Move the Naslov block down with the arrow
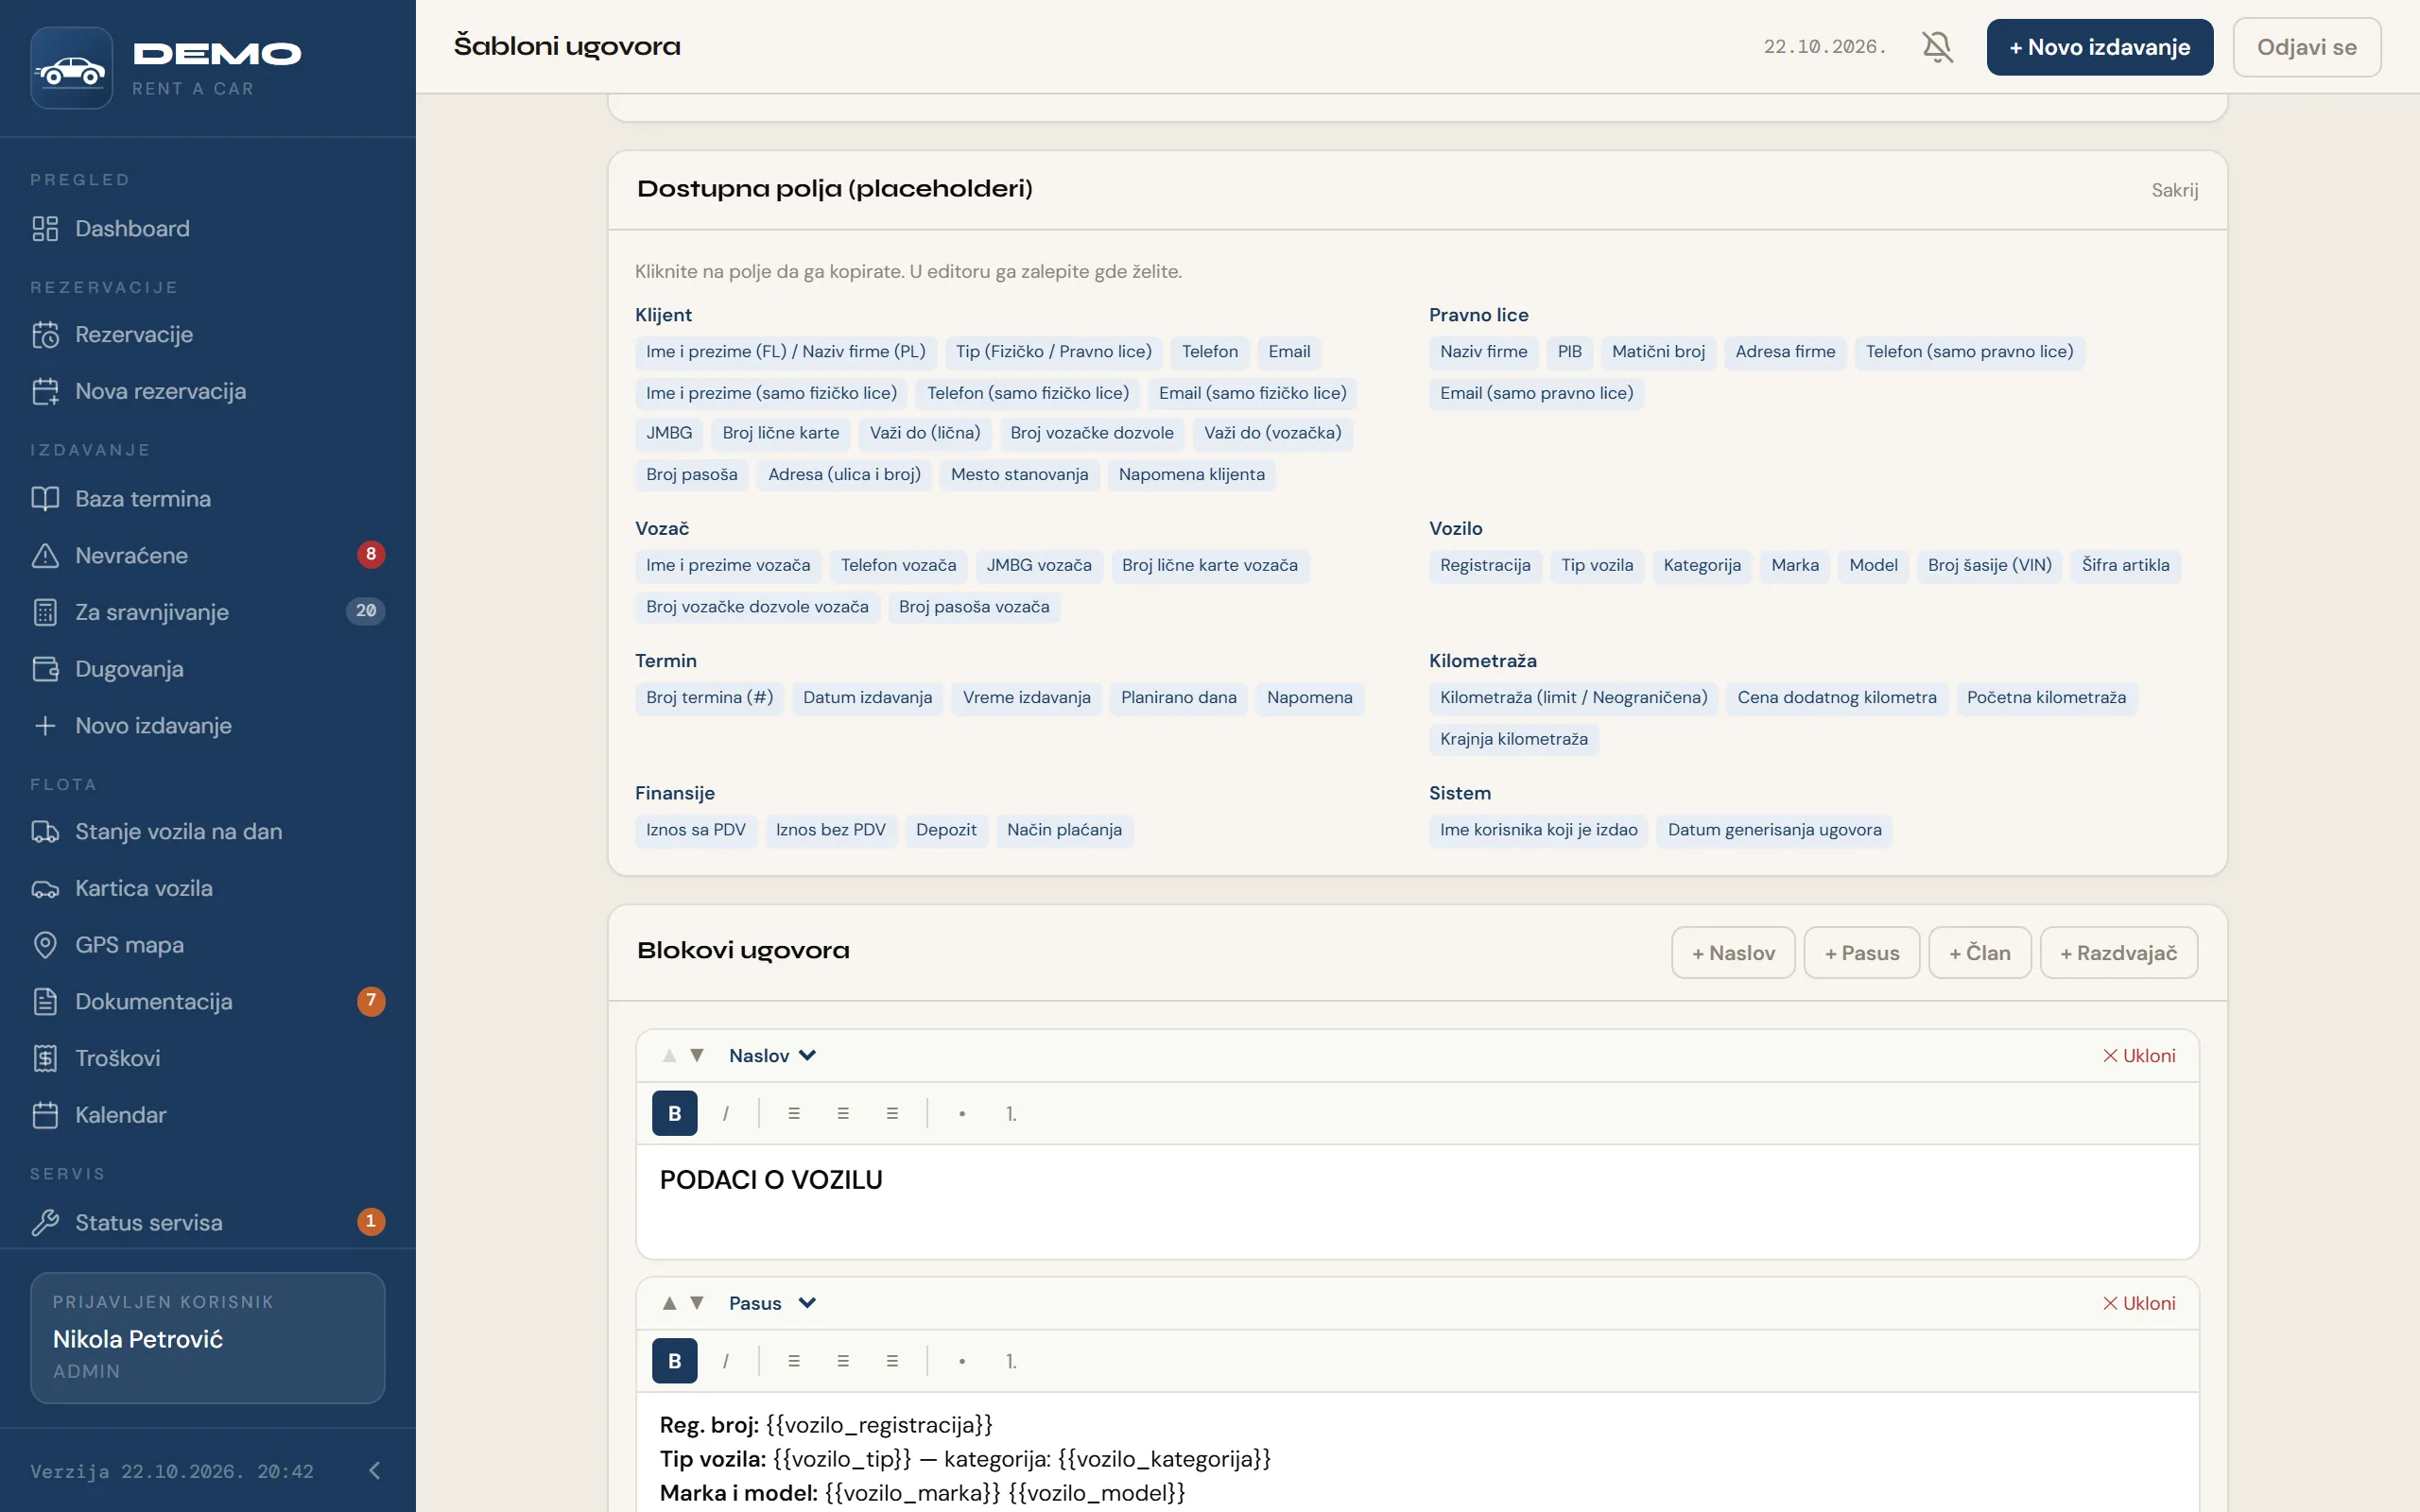2420x1512 pixels. [698, 1055]
